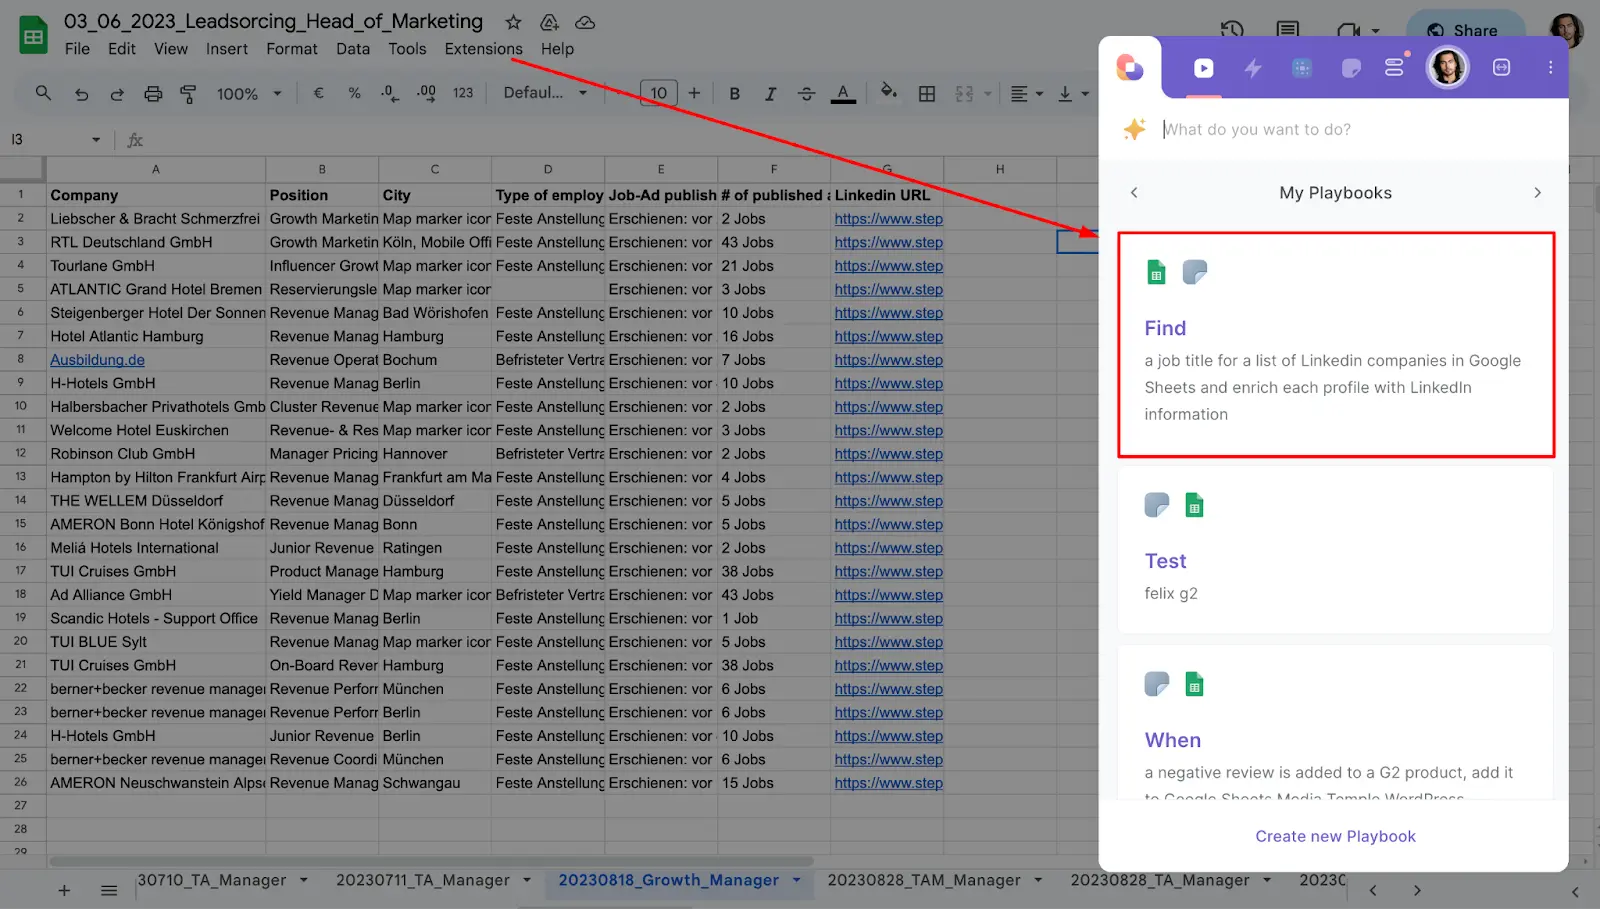Open the extension's chat bubble icon tab
The image size is (1600, 909).
(1351, 68)
